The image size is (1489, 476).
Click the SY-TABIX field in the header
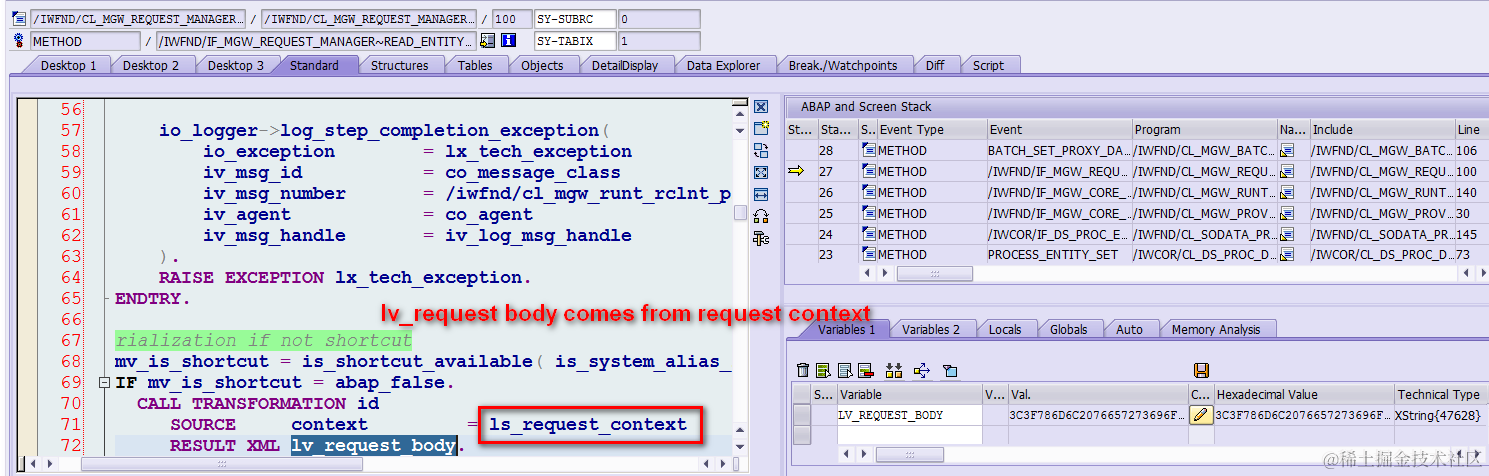coord(574,41)
